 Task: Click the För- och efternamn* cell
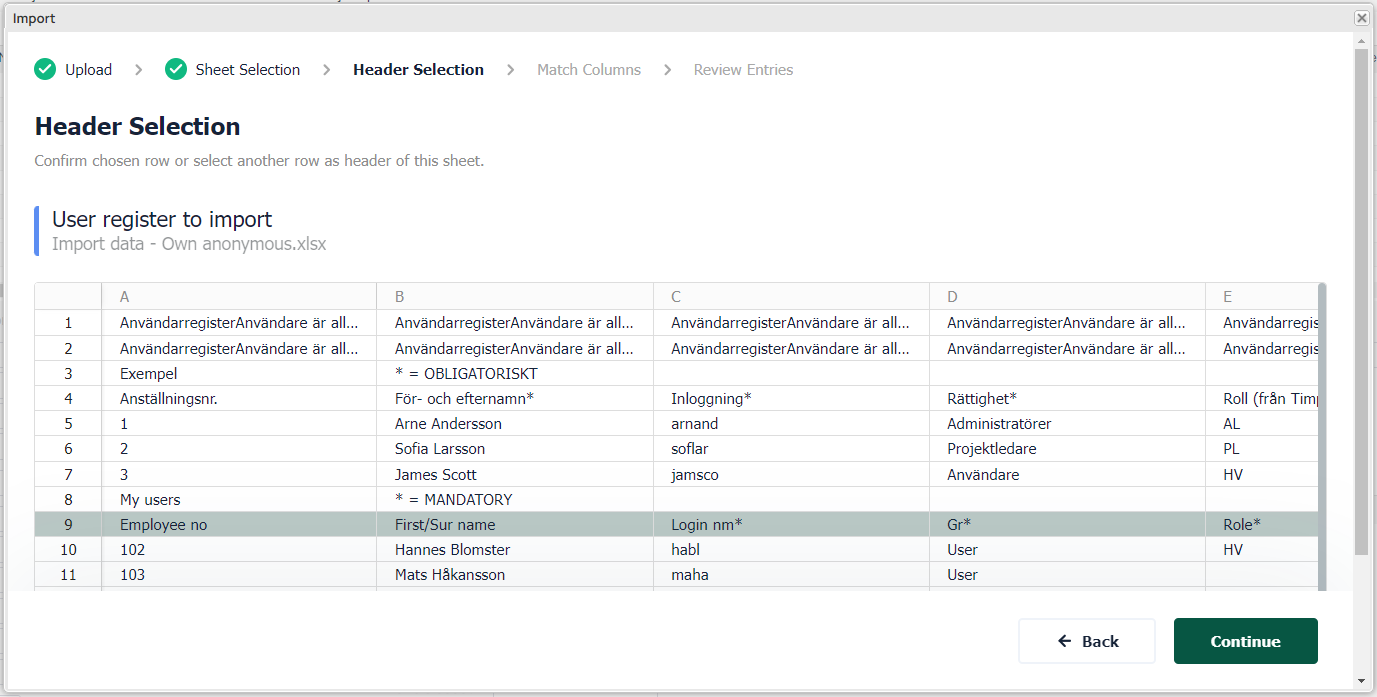[x=515, y=399]
